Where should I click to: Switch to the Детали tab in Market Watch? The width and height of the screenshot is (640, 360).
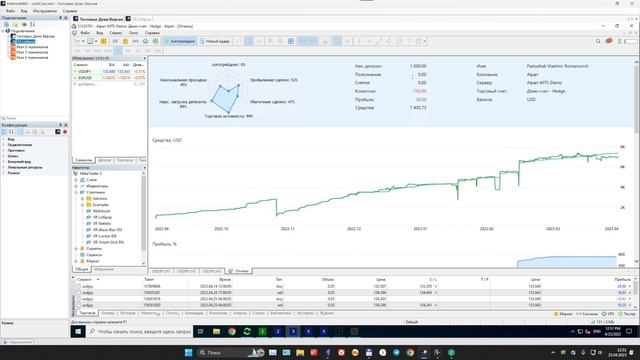tap(104, 160)
